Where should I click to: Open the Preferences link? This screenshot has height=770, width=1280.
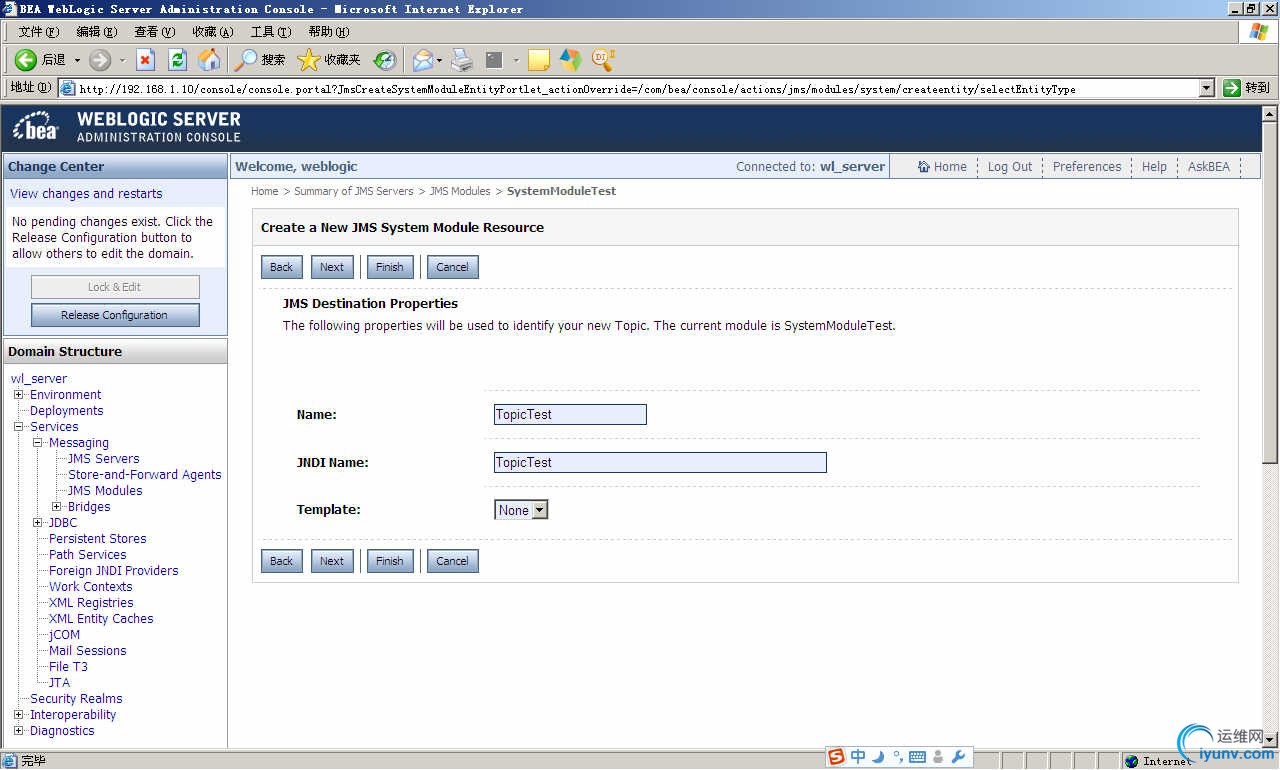(1087, 167)
